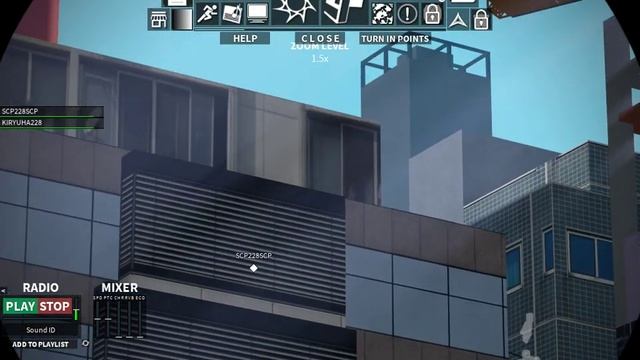Screen dimensions: 640x360
Task: Start radio with the PLAY button
Action: (20, 306)
